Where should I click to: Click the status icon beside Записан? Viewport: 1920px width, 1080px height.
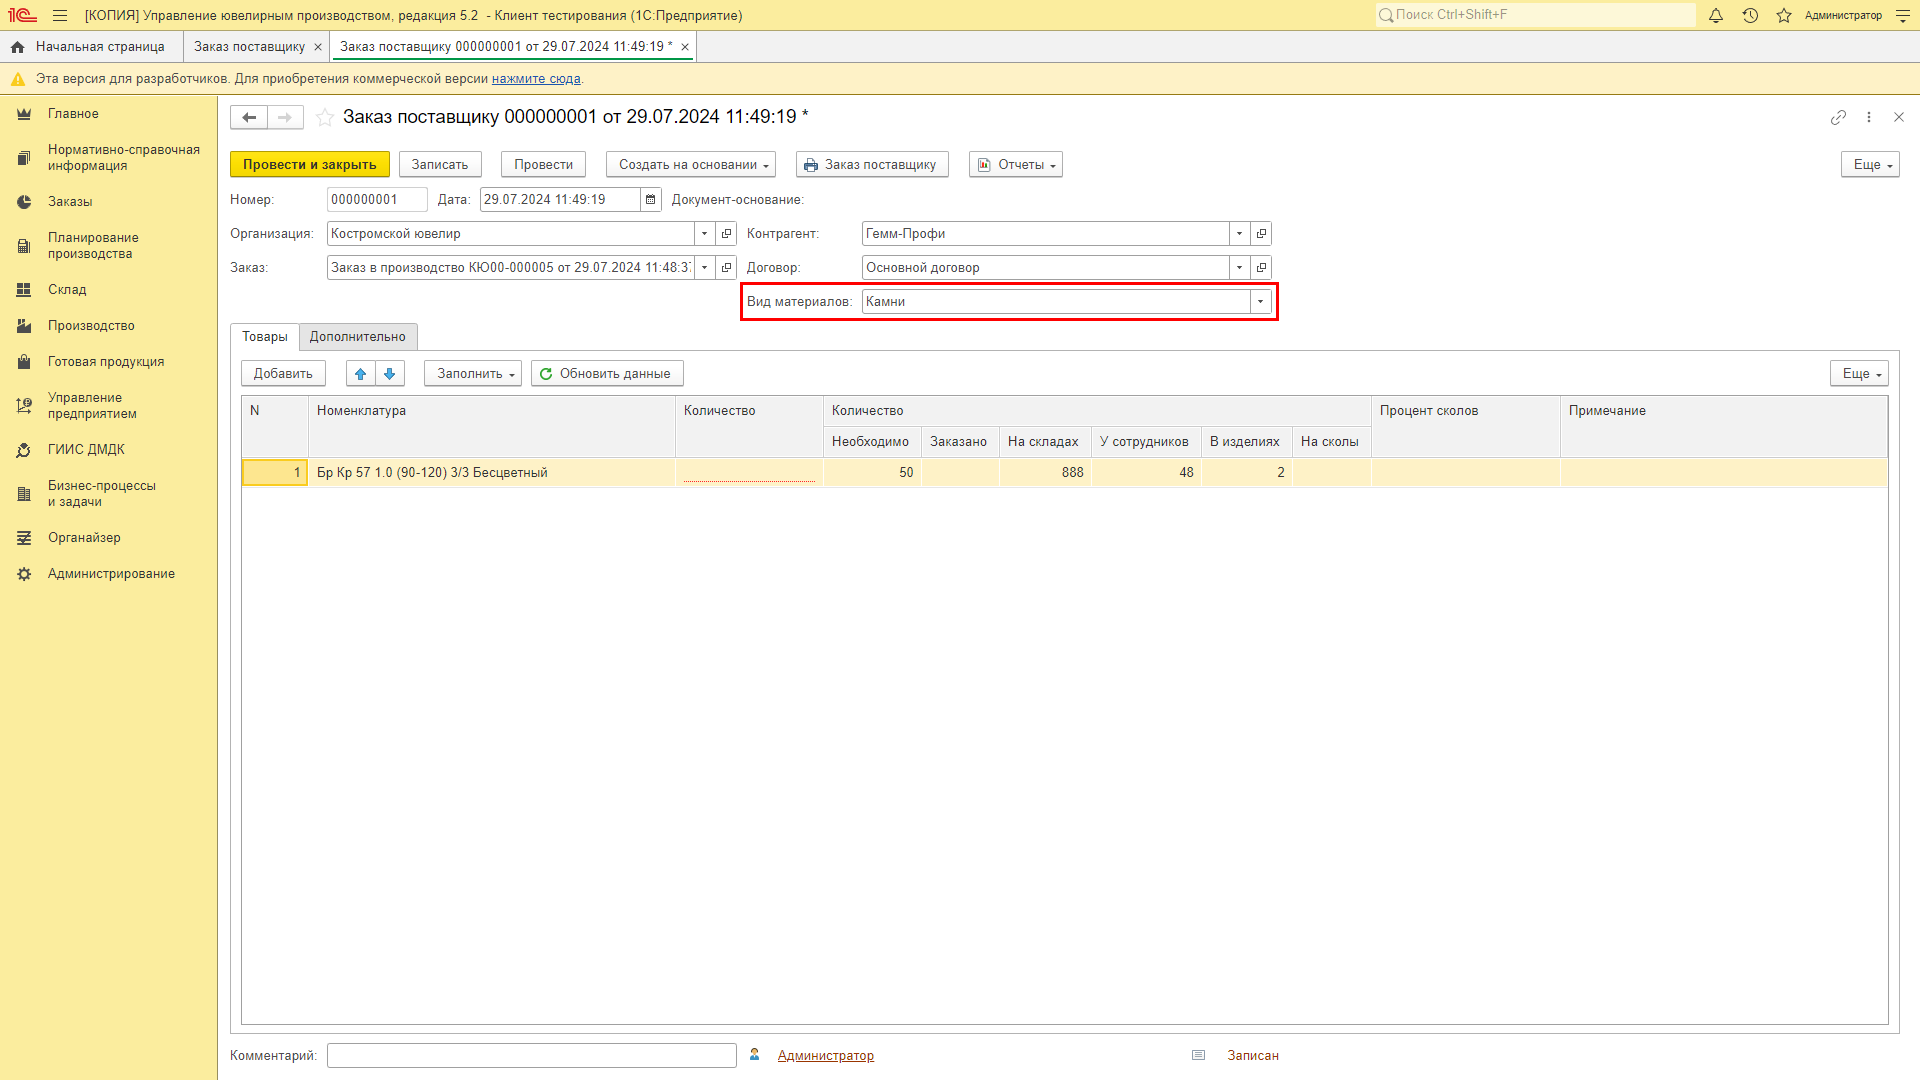click(1199, 1055)
